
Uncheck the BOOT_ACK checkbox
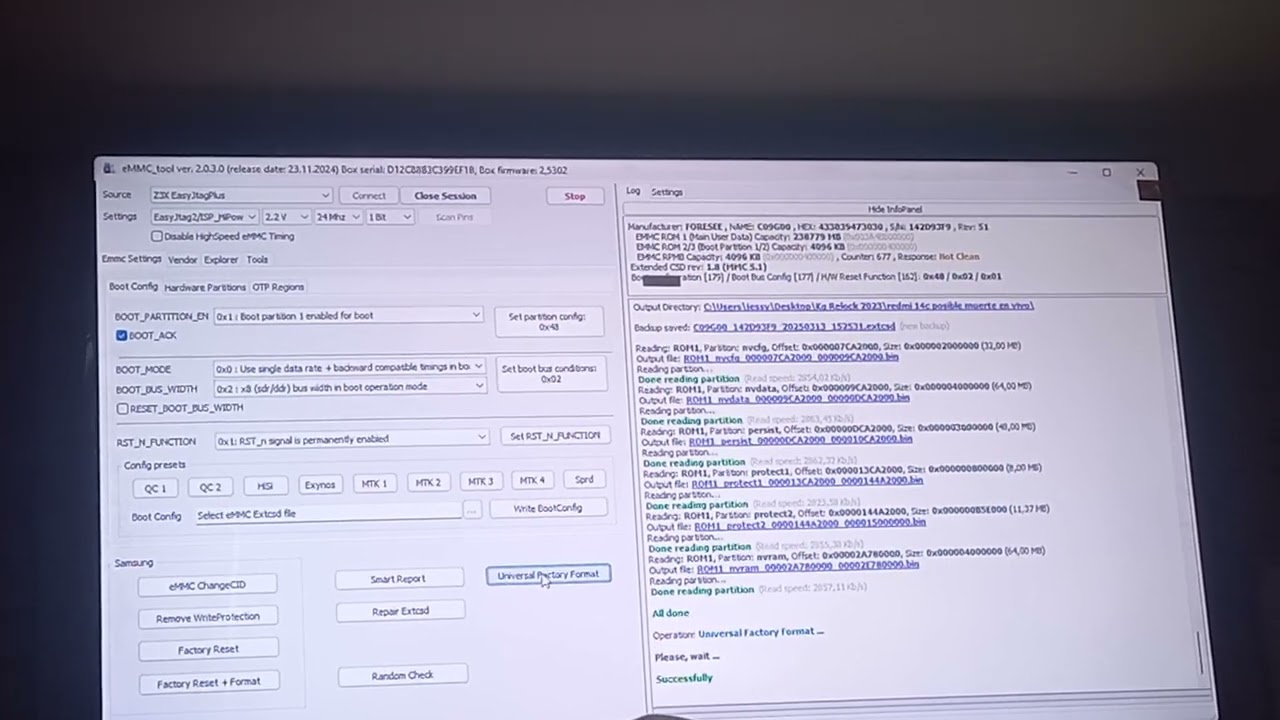point(121,335)
